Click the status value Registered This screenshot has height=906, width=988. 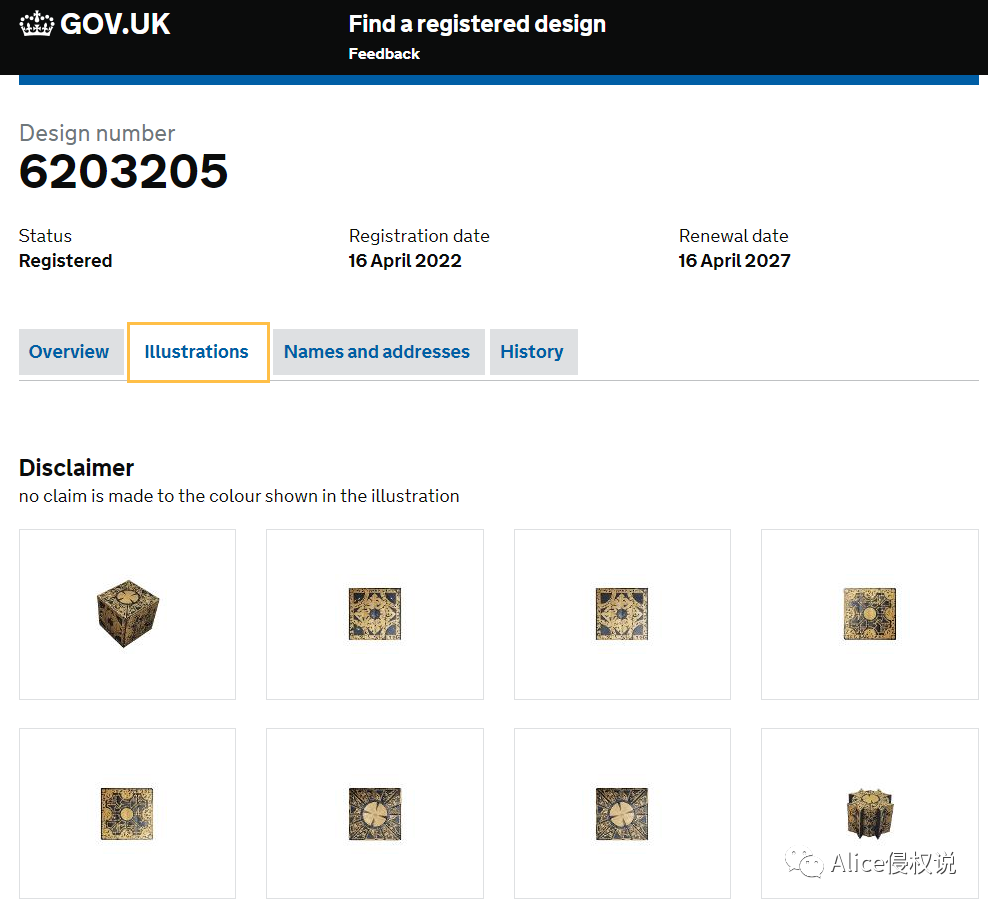click(x=66, y=261)
